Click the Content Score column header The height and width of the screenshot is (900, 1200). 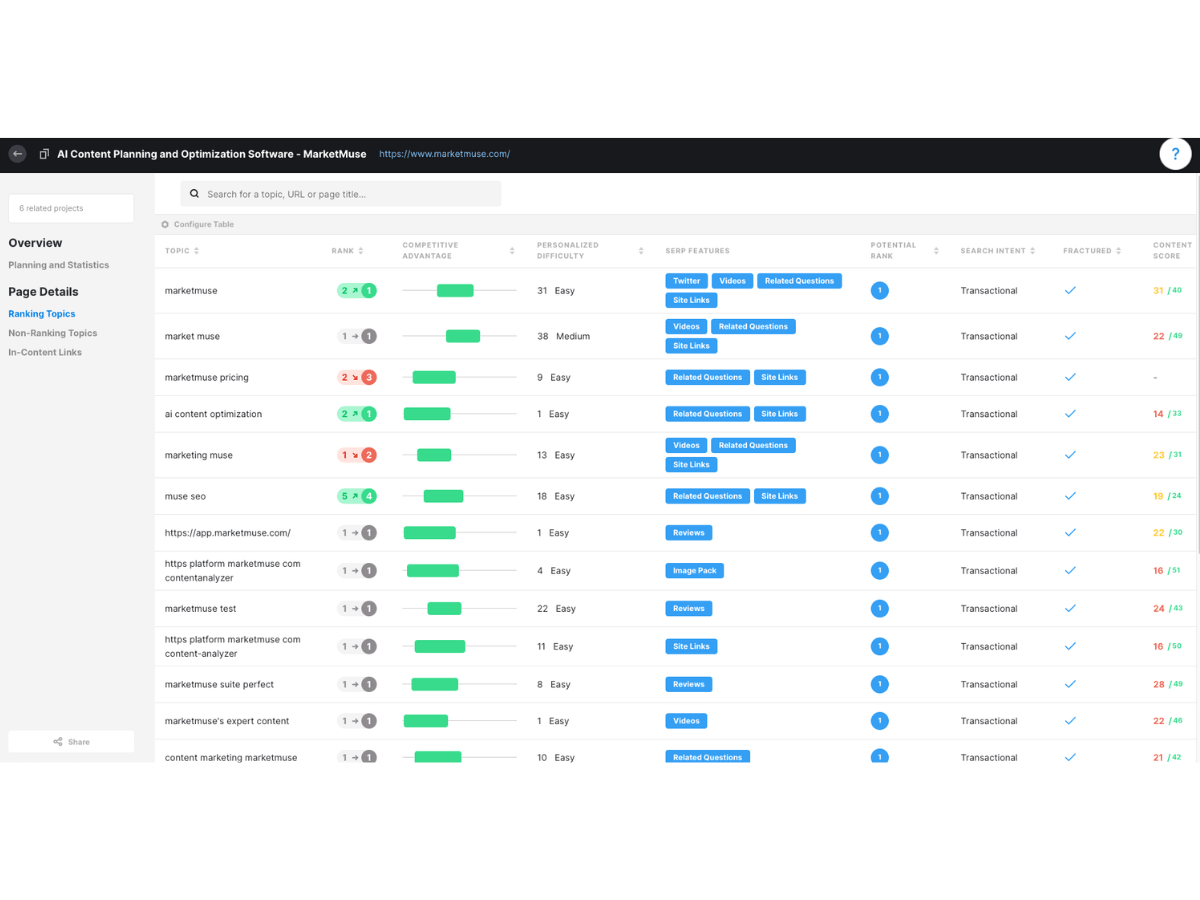pyautogui.click(x=1172, y=250)
